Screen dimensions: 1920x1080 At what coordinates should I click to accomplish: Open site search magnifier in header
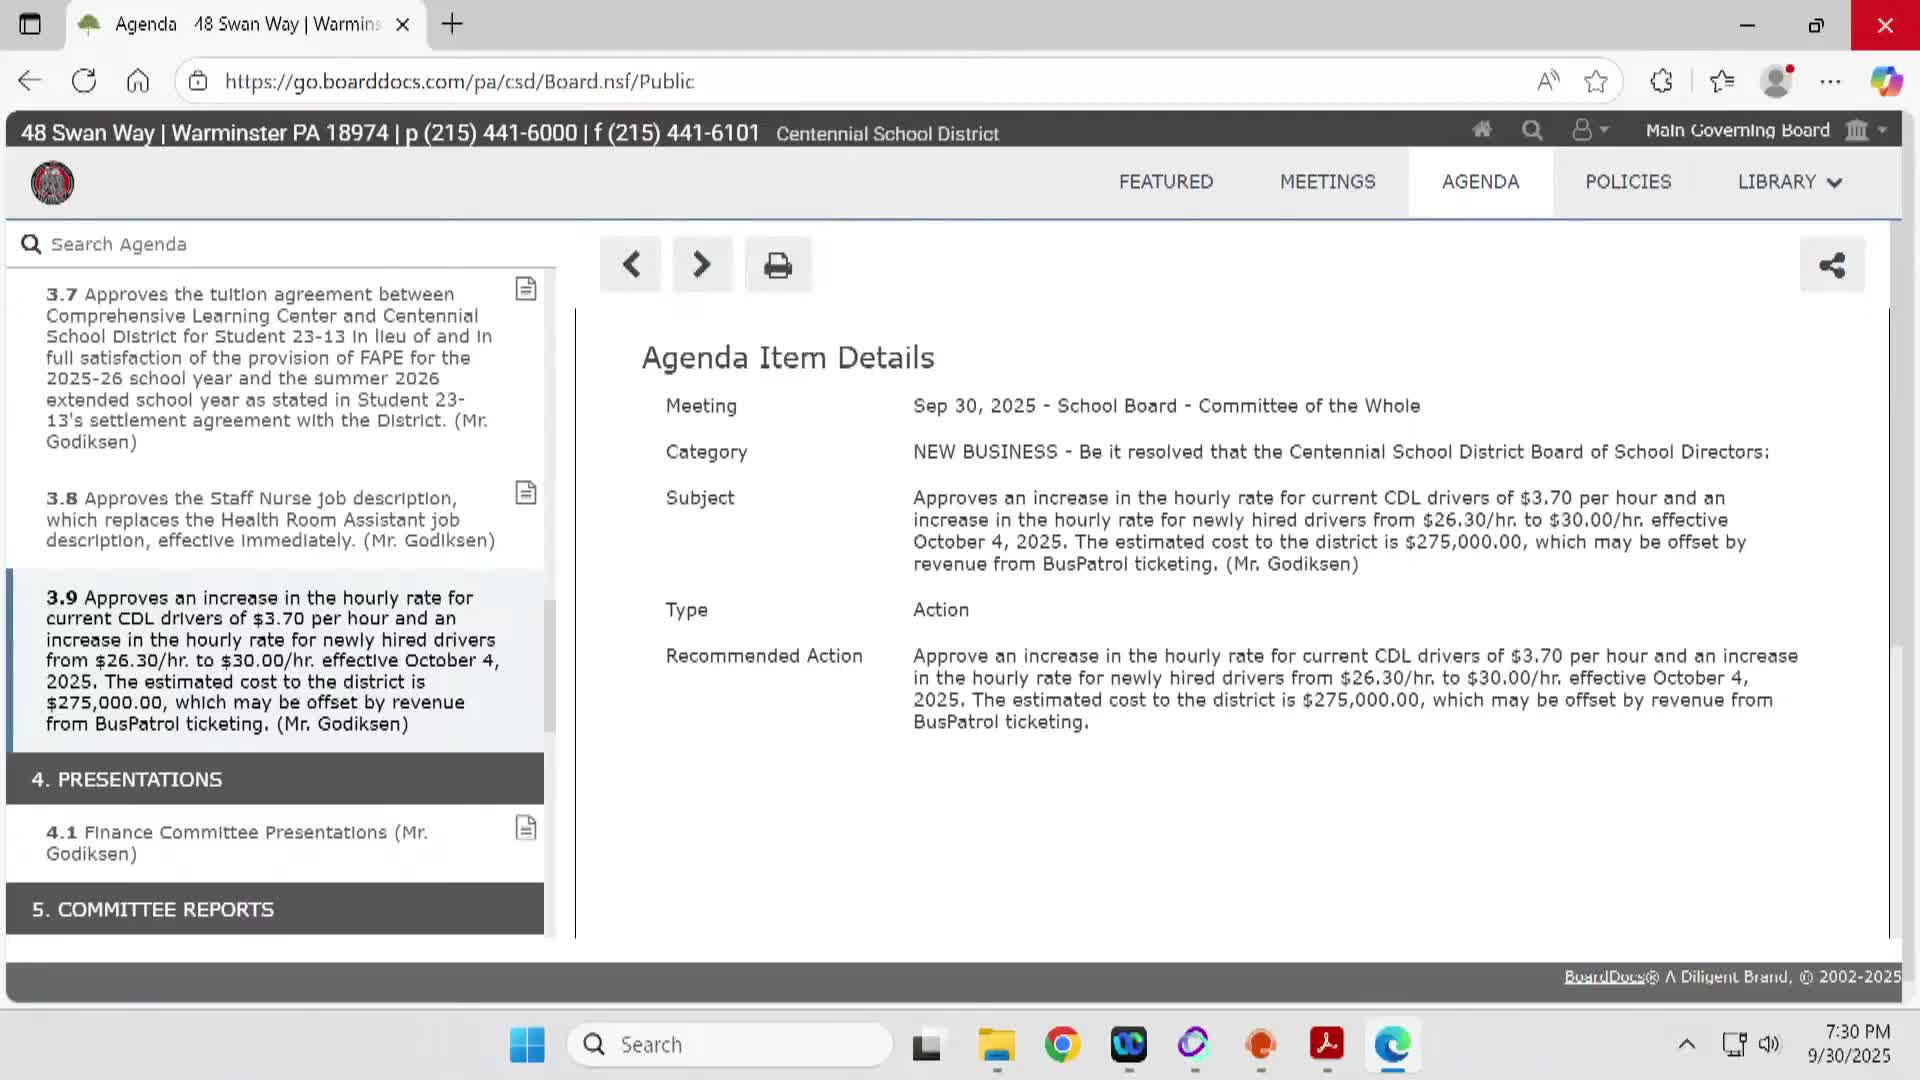coord(1532,130)
